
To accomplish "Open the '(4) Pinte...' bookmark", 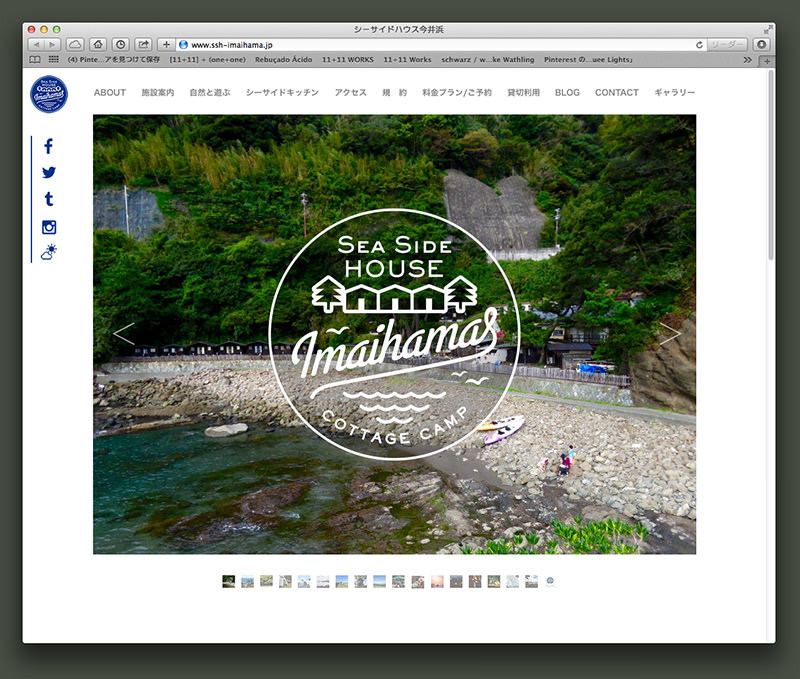I will (x=114, y=60).
